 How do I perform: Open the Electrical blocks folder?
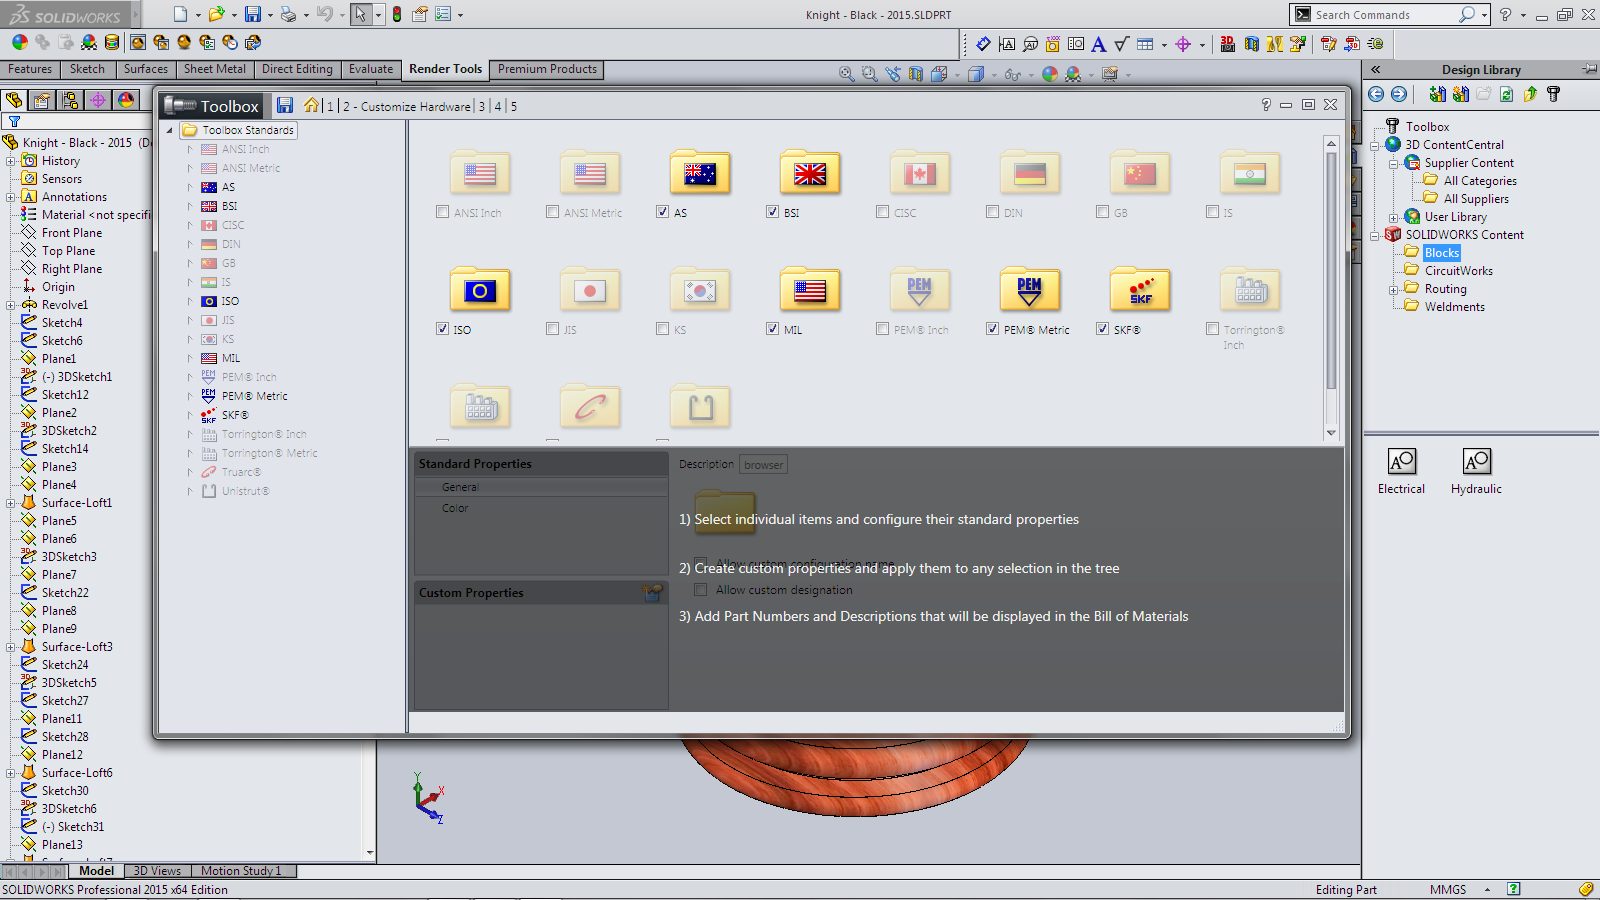point(1401,462)
